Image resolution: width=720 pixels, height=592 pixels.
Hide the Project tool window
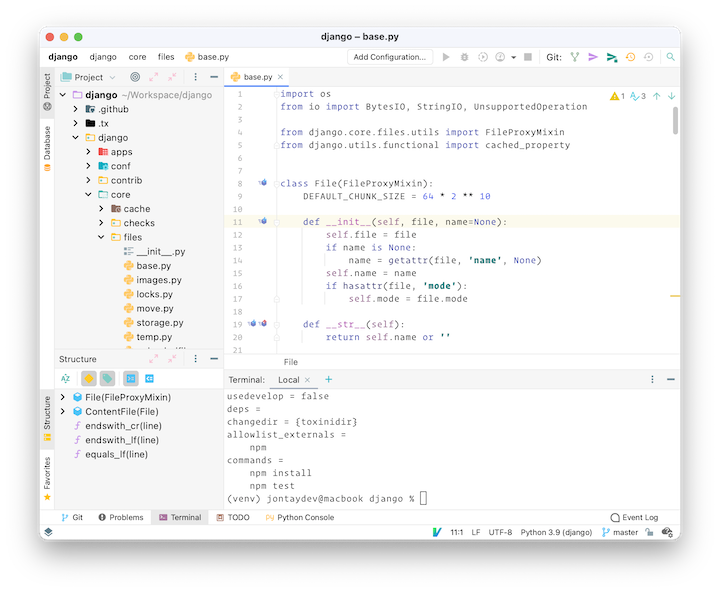(214, 77)
